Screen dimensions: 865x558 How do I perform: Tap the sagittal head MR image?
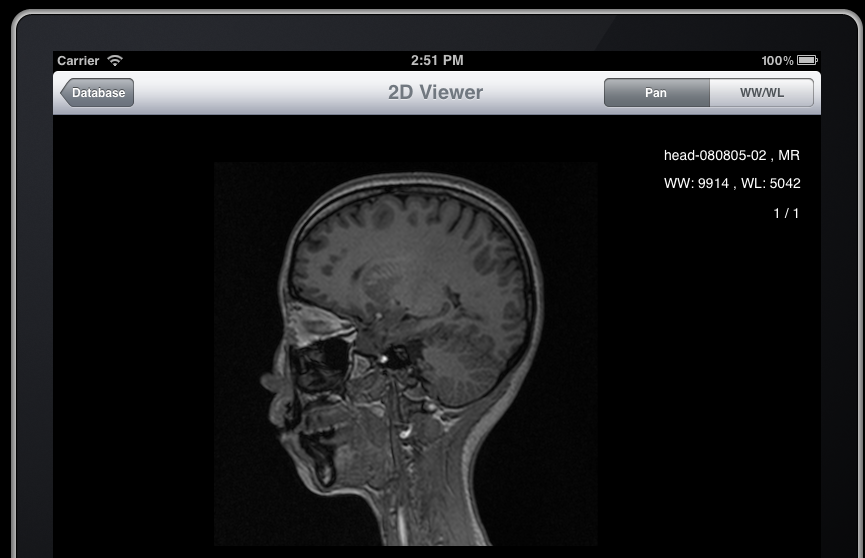(x=405, y=354)
